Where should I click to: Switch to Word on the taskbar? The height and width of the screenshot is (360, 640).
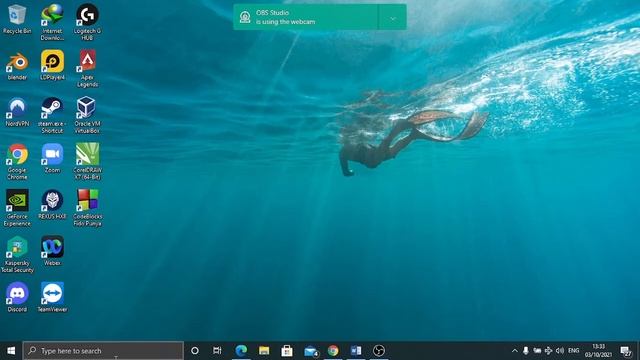[356, 351]
